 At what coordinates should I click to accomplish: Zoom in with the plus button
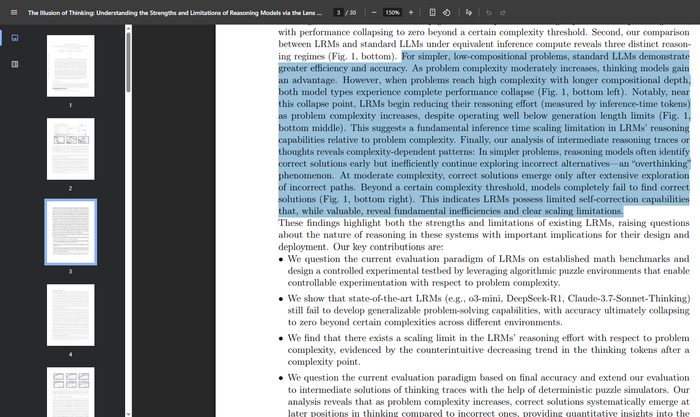point(411,13)
